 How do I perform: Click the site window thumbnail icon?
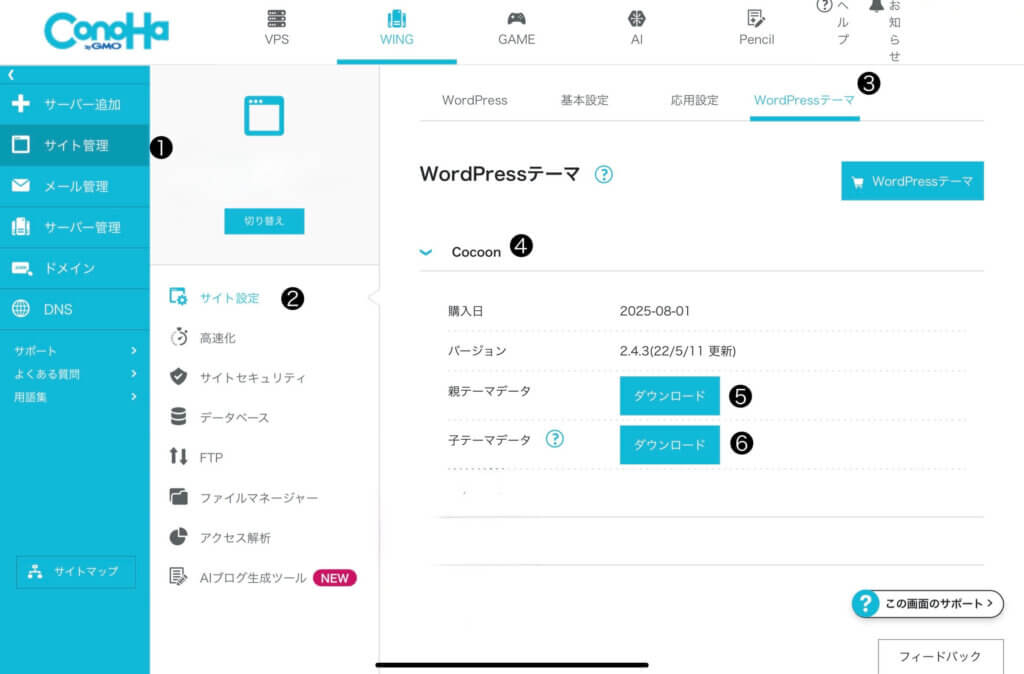point(264,116)
